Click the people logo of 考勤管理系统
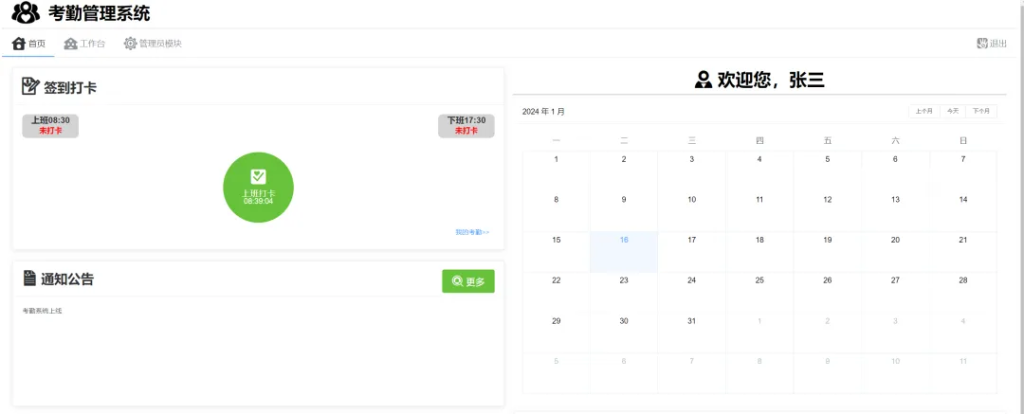The height and width of the screenshot is (414, 1024). pyautogui.click(x=26, y=13)
